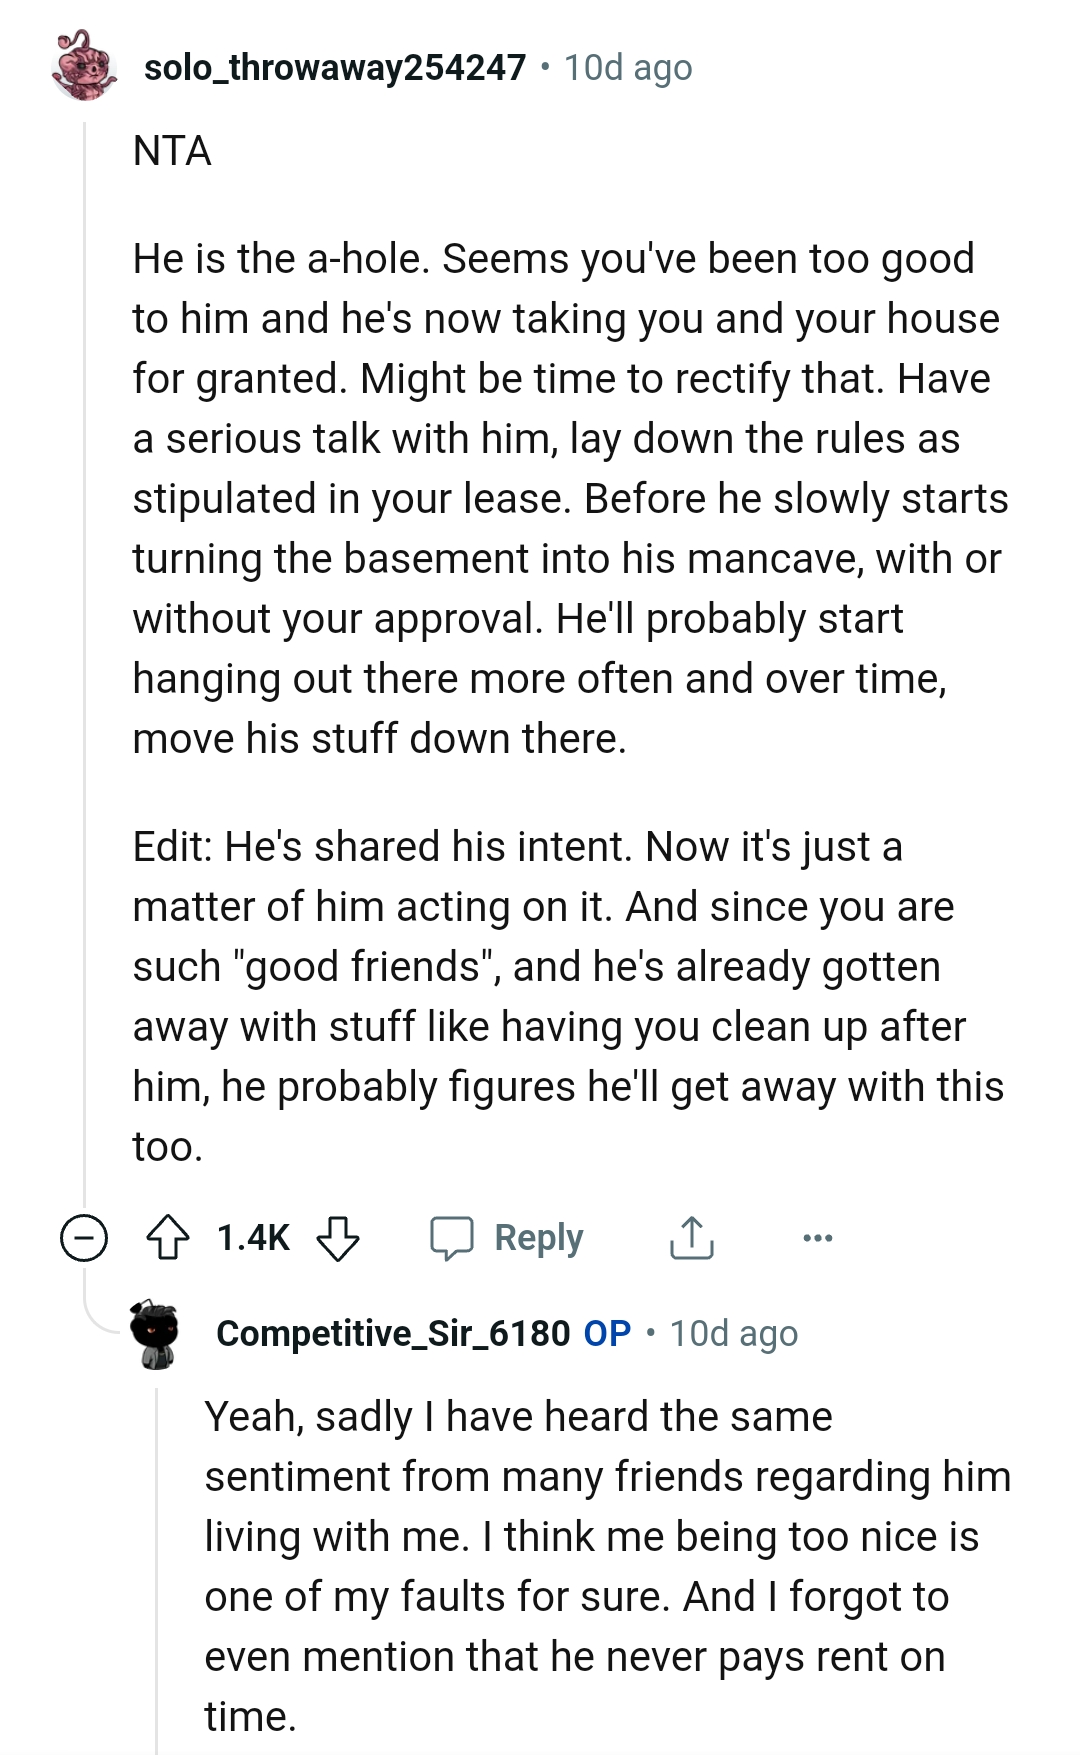Upvote solo_throwaway254247's comment
Viewport: 1080px width, 1755px height.
168,1237
